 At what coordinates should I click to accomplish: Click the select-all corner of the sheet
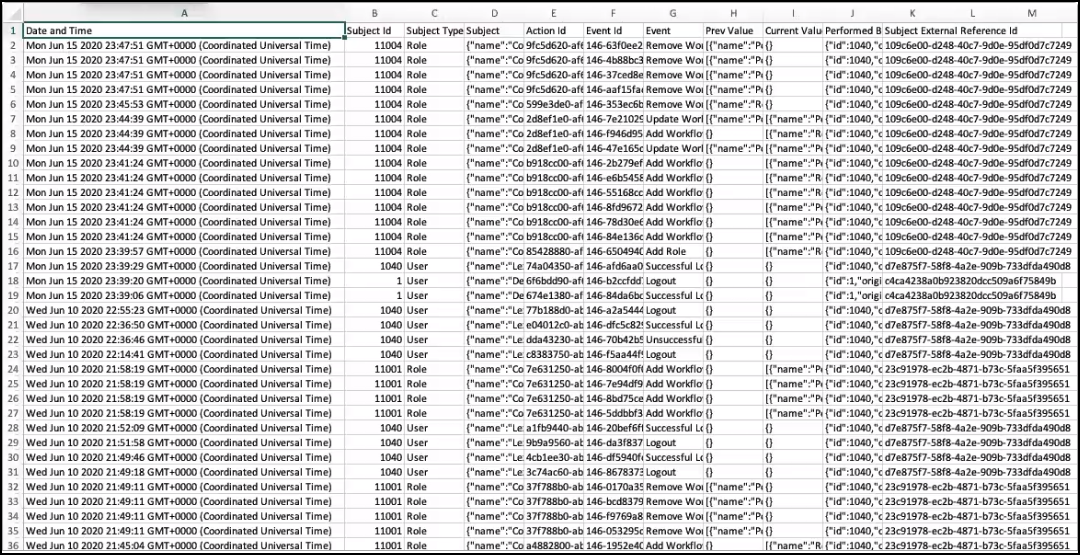coord(11,13)
